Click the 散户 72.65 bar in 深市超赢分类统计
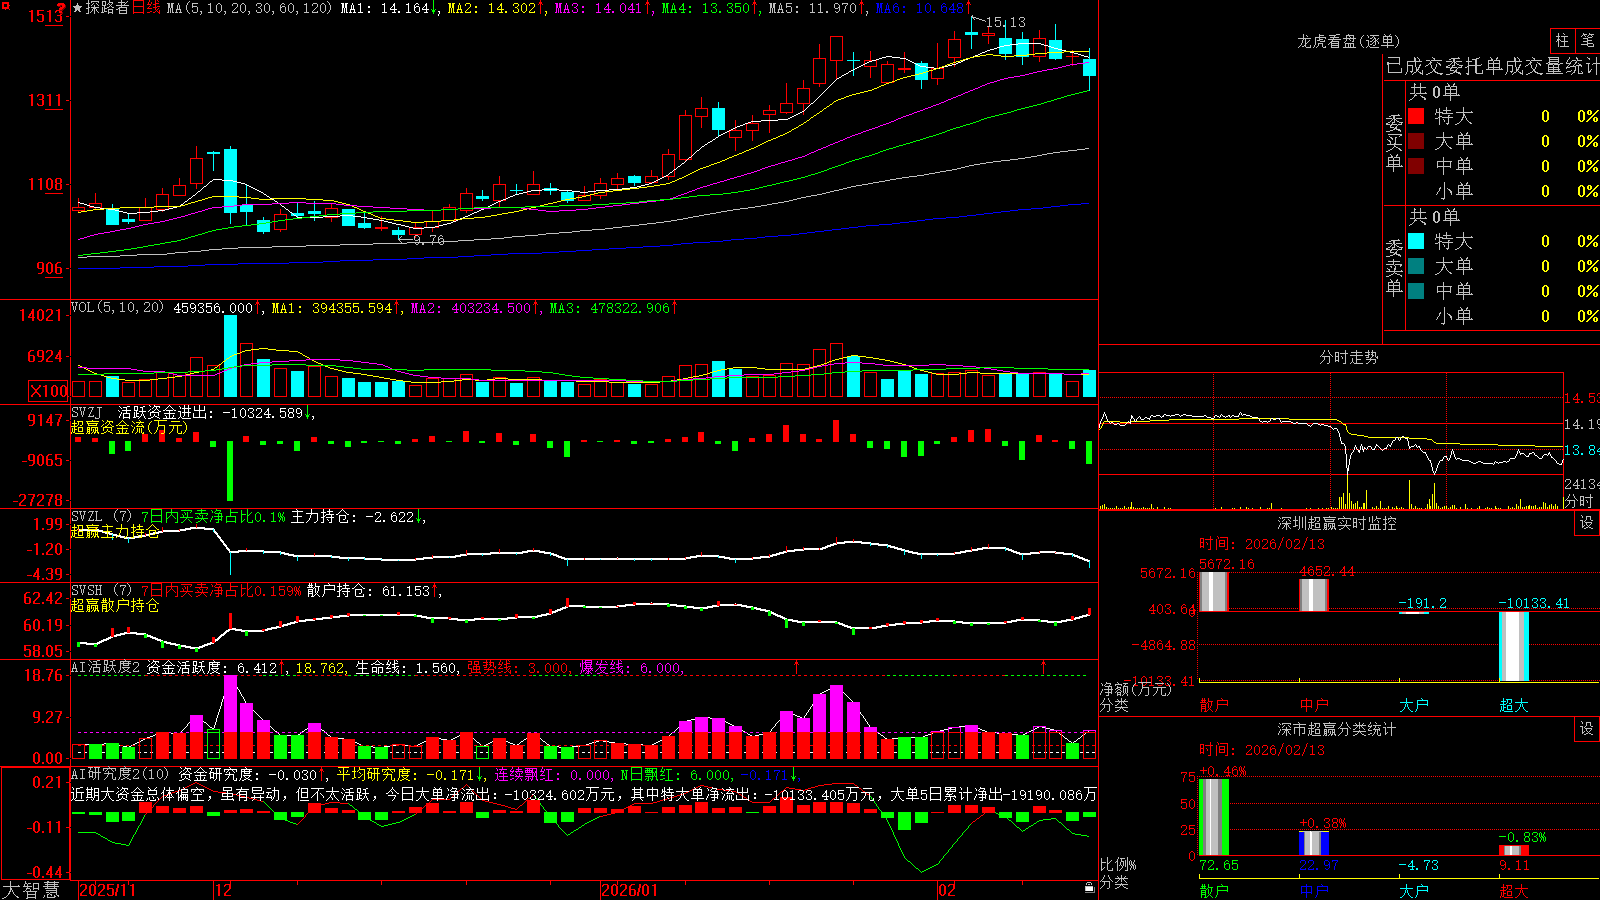Screen dimensions: 1600x900 1213,817
